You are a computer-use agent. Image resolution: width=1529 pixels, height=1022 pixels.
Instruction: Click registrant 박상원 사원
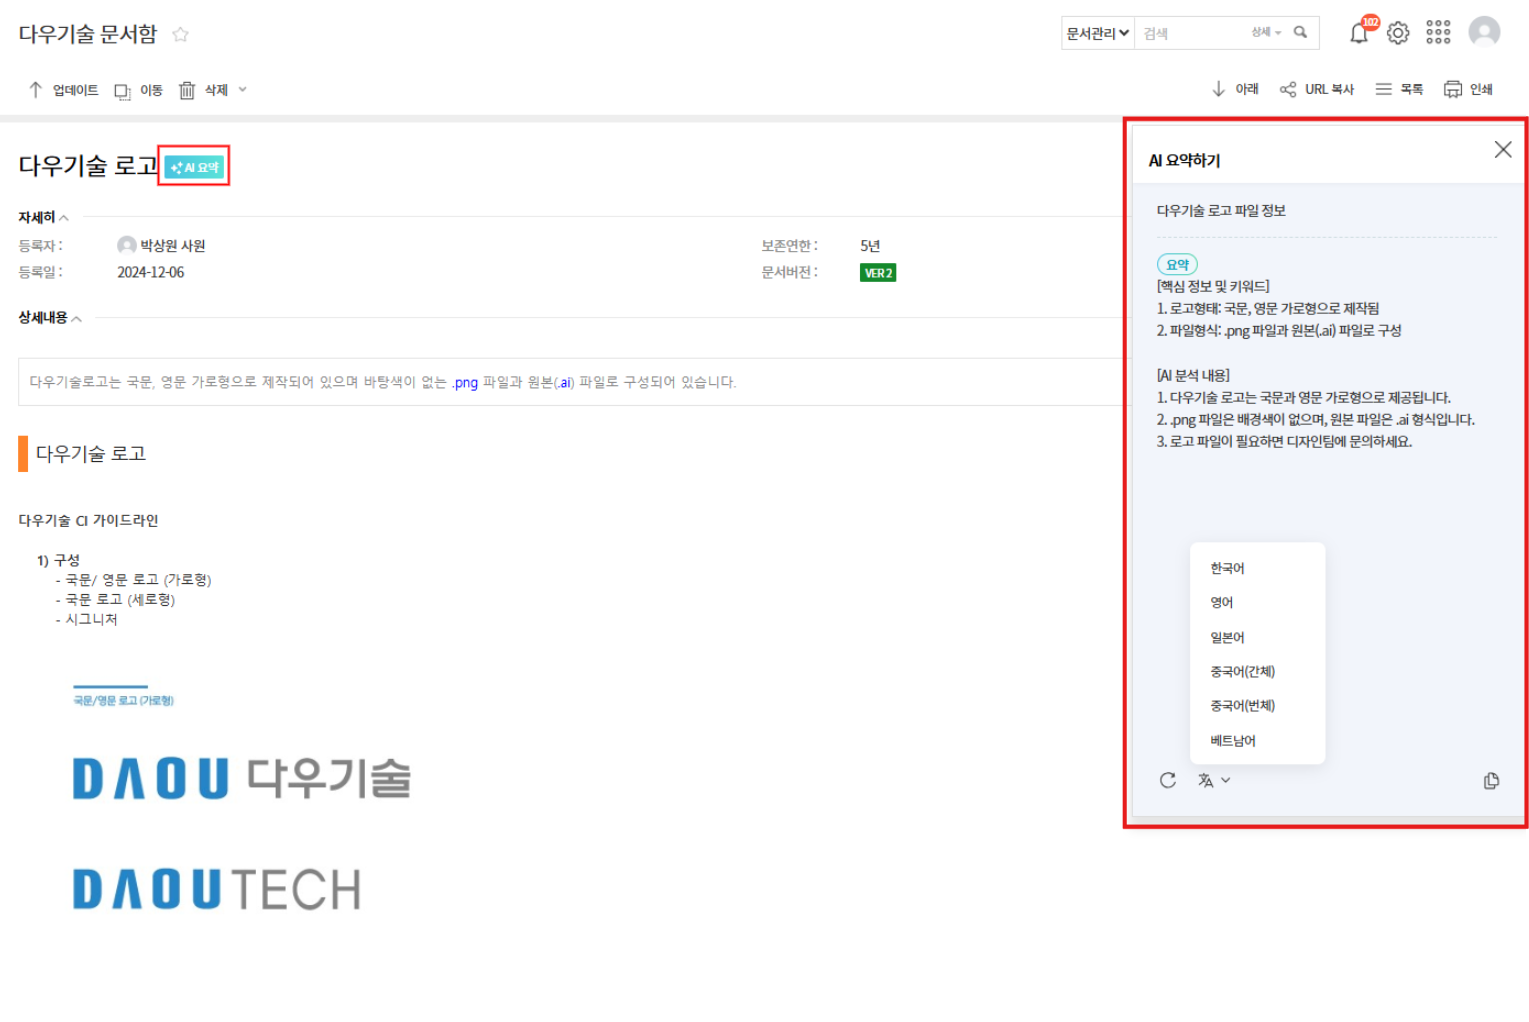click(x=161, y=245)
